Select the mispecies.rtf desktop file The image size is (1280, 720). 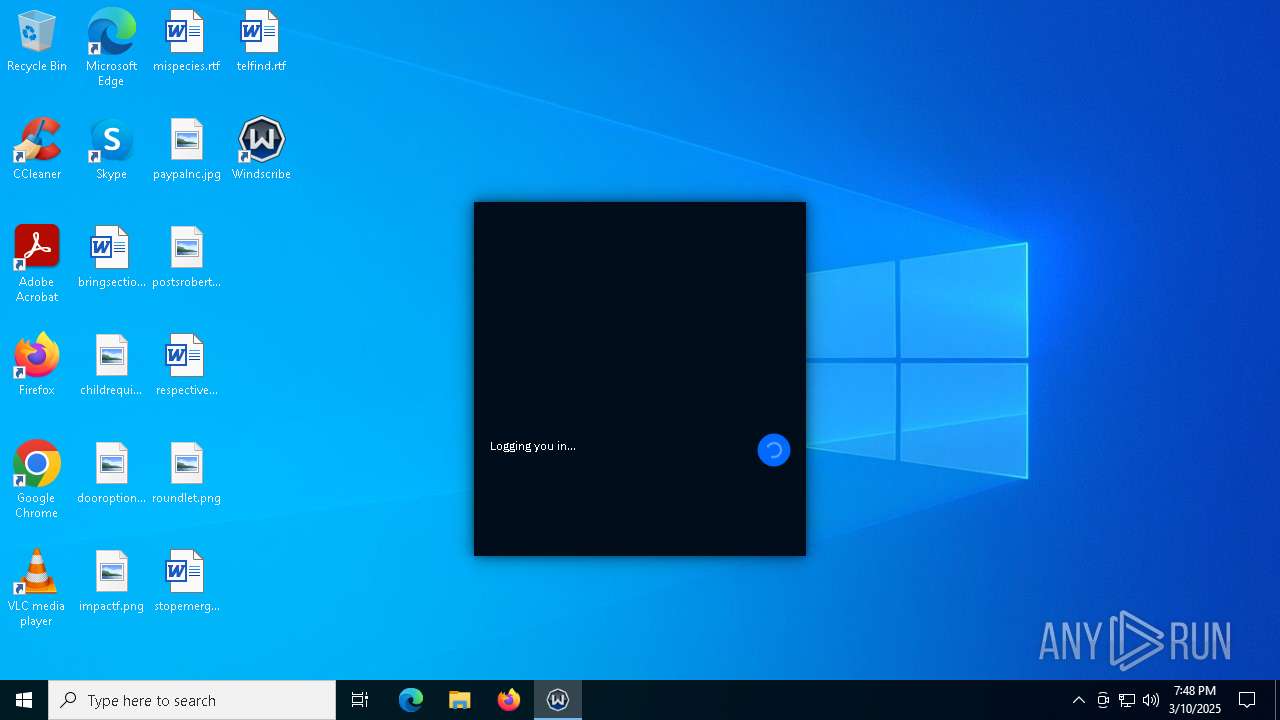point(186,41)
